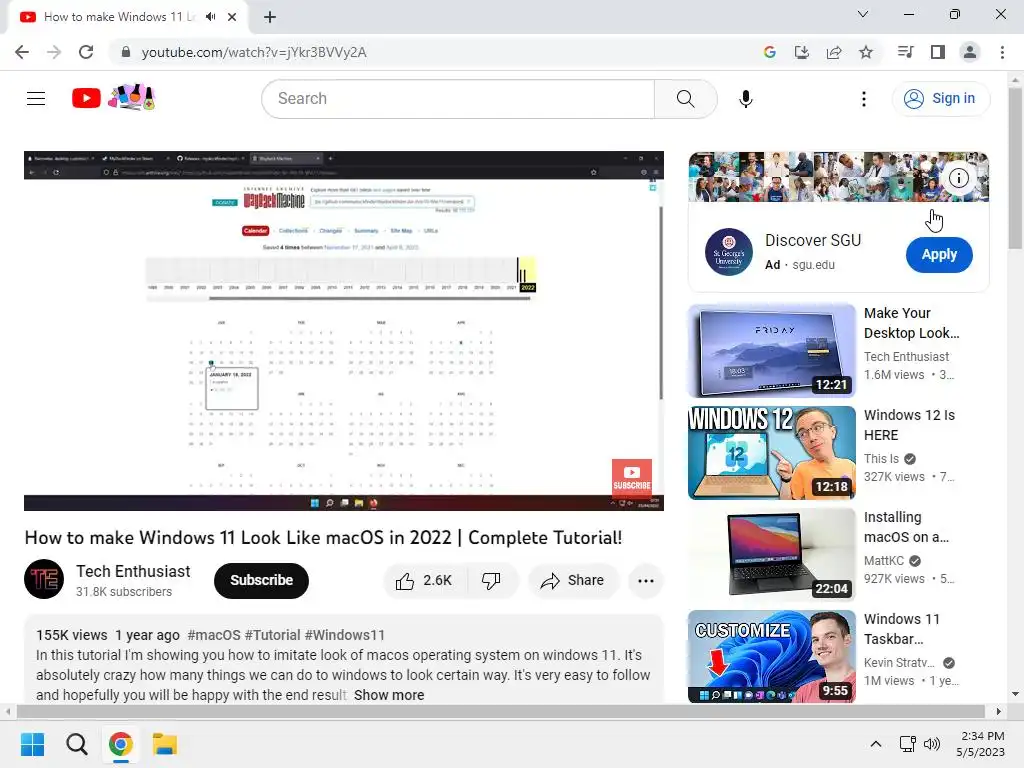
Task: Mute the tab via speaker icon
Action: tap(210, 17)
